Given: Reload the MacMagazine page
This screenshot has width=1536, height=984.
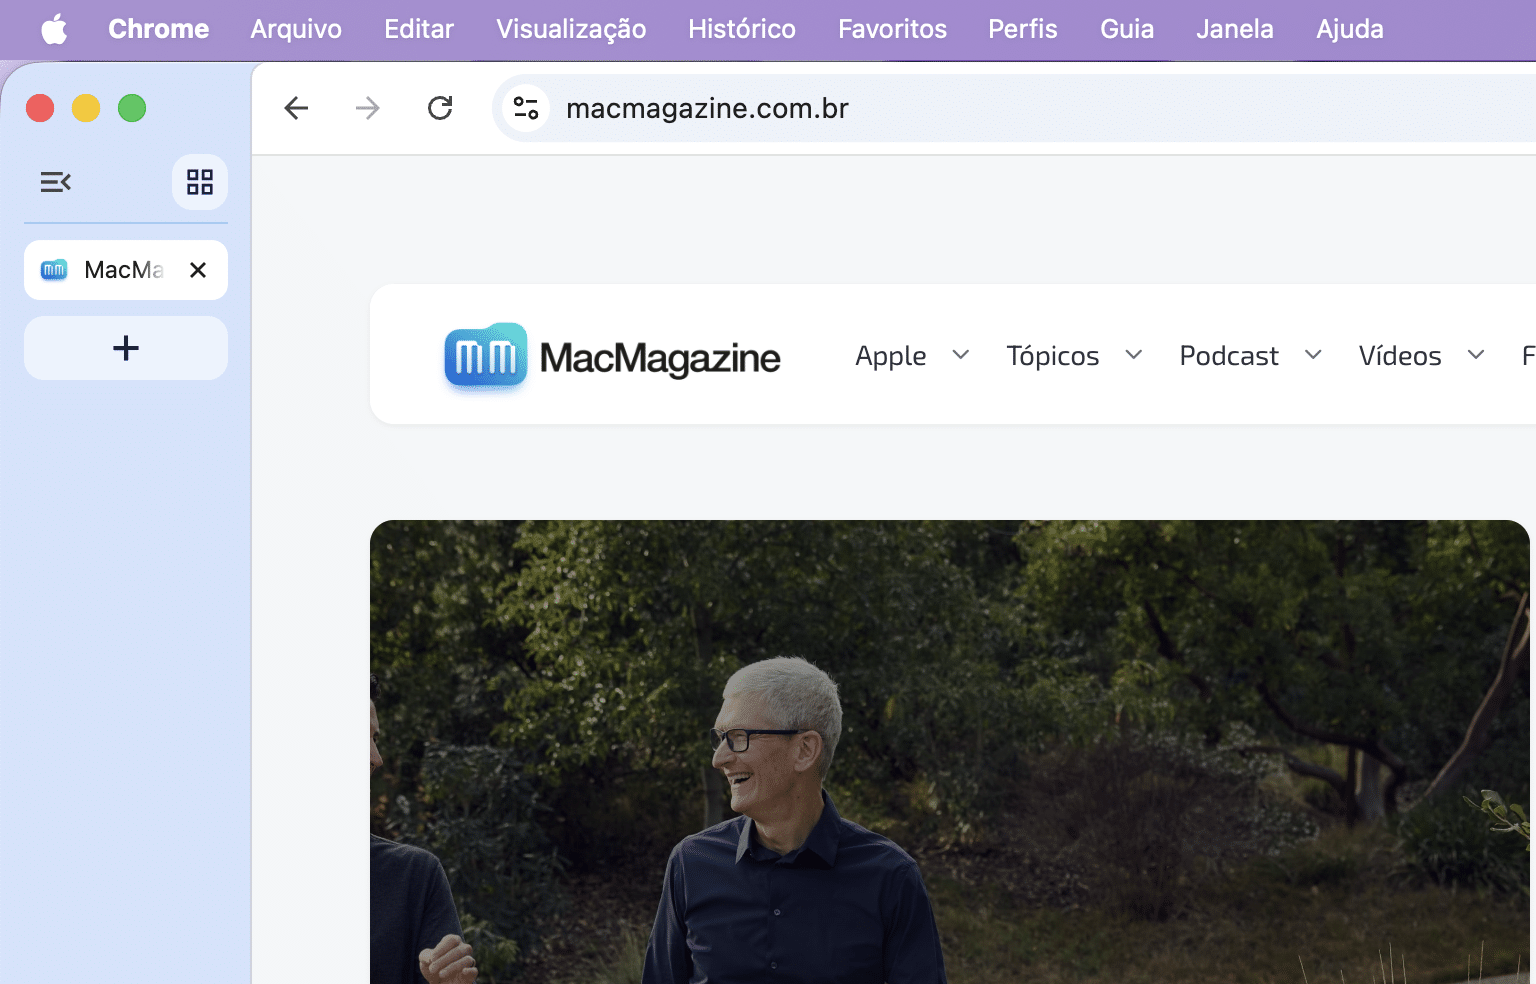Looking at the screenshot, I should pos(440,108).
